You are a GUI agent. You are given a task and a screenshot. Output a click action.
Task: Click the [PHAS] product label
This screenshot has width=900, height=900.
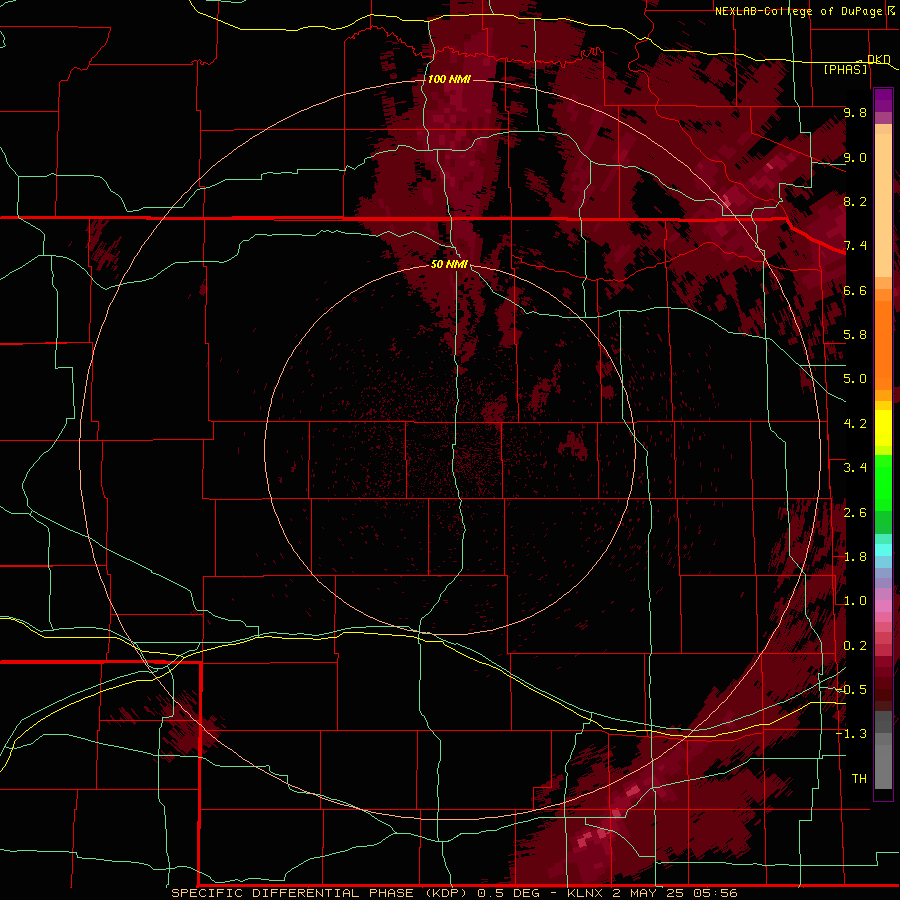[x=845, y=69]
